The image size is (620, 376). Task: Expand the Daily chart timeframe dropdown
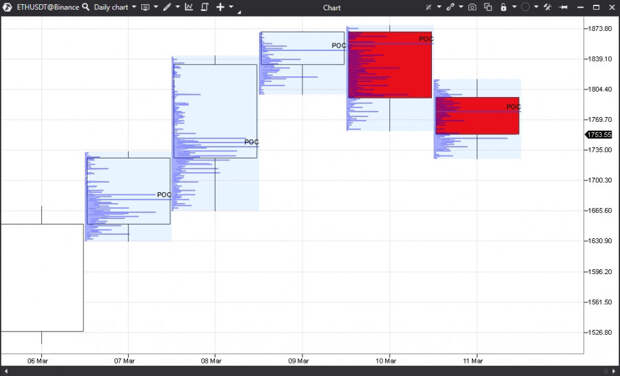pyautogui.click(x=134, y=7)
